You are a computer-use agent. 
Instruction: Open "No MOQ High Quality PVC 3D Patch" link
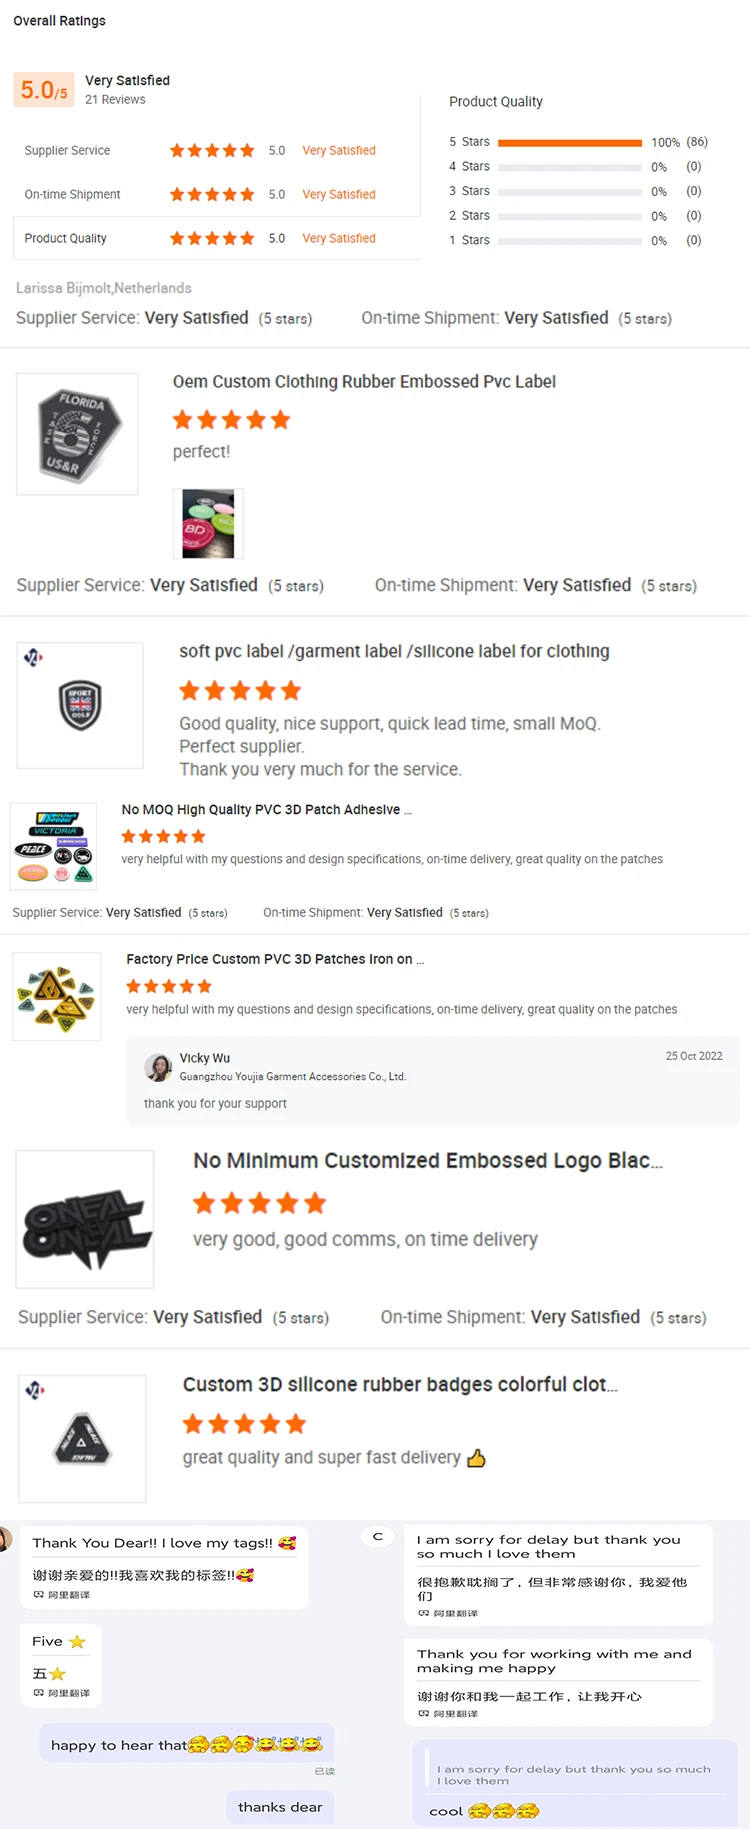[266, 810]
